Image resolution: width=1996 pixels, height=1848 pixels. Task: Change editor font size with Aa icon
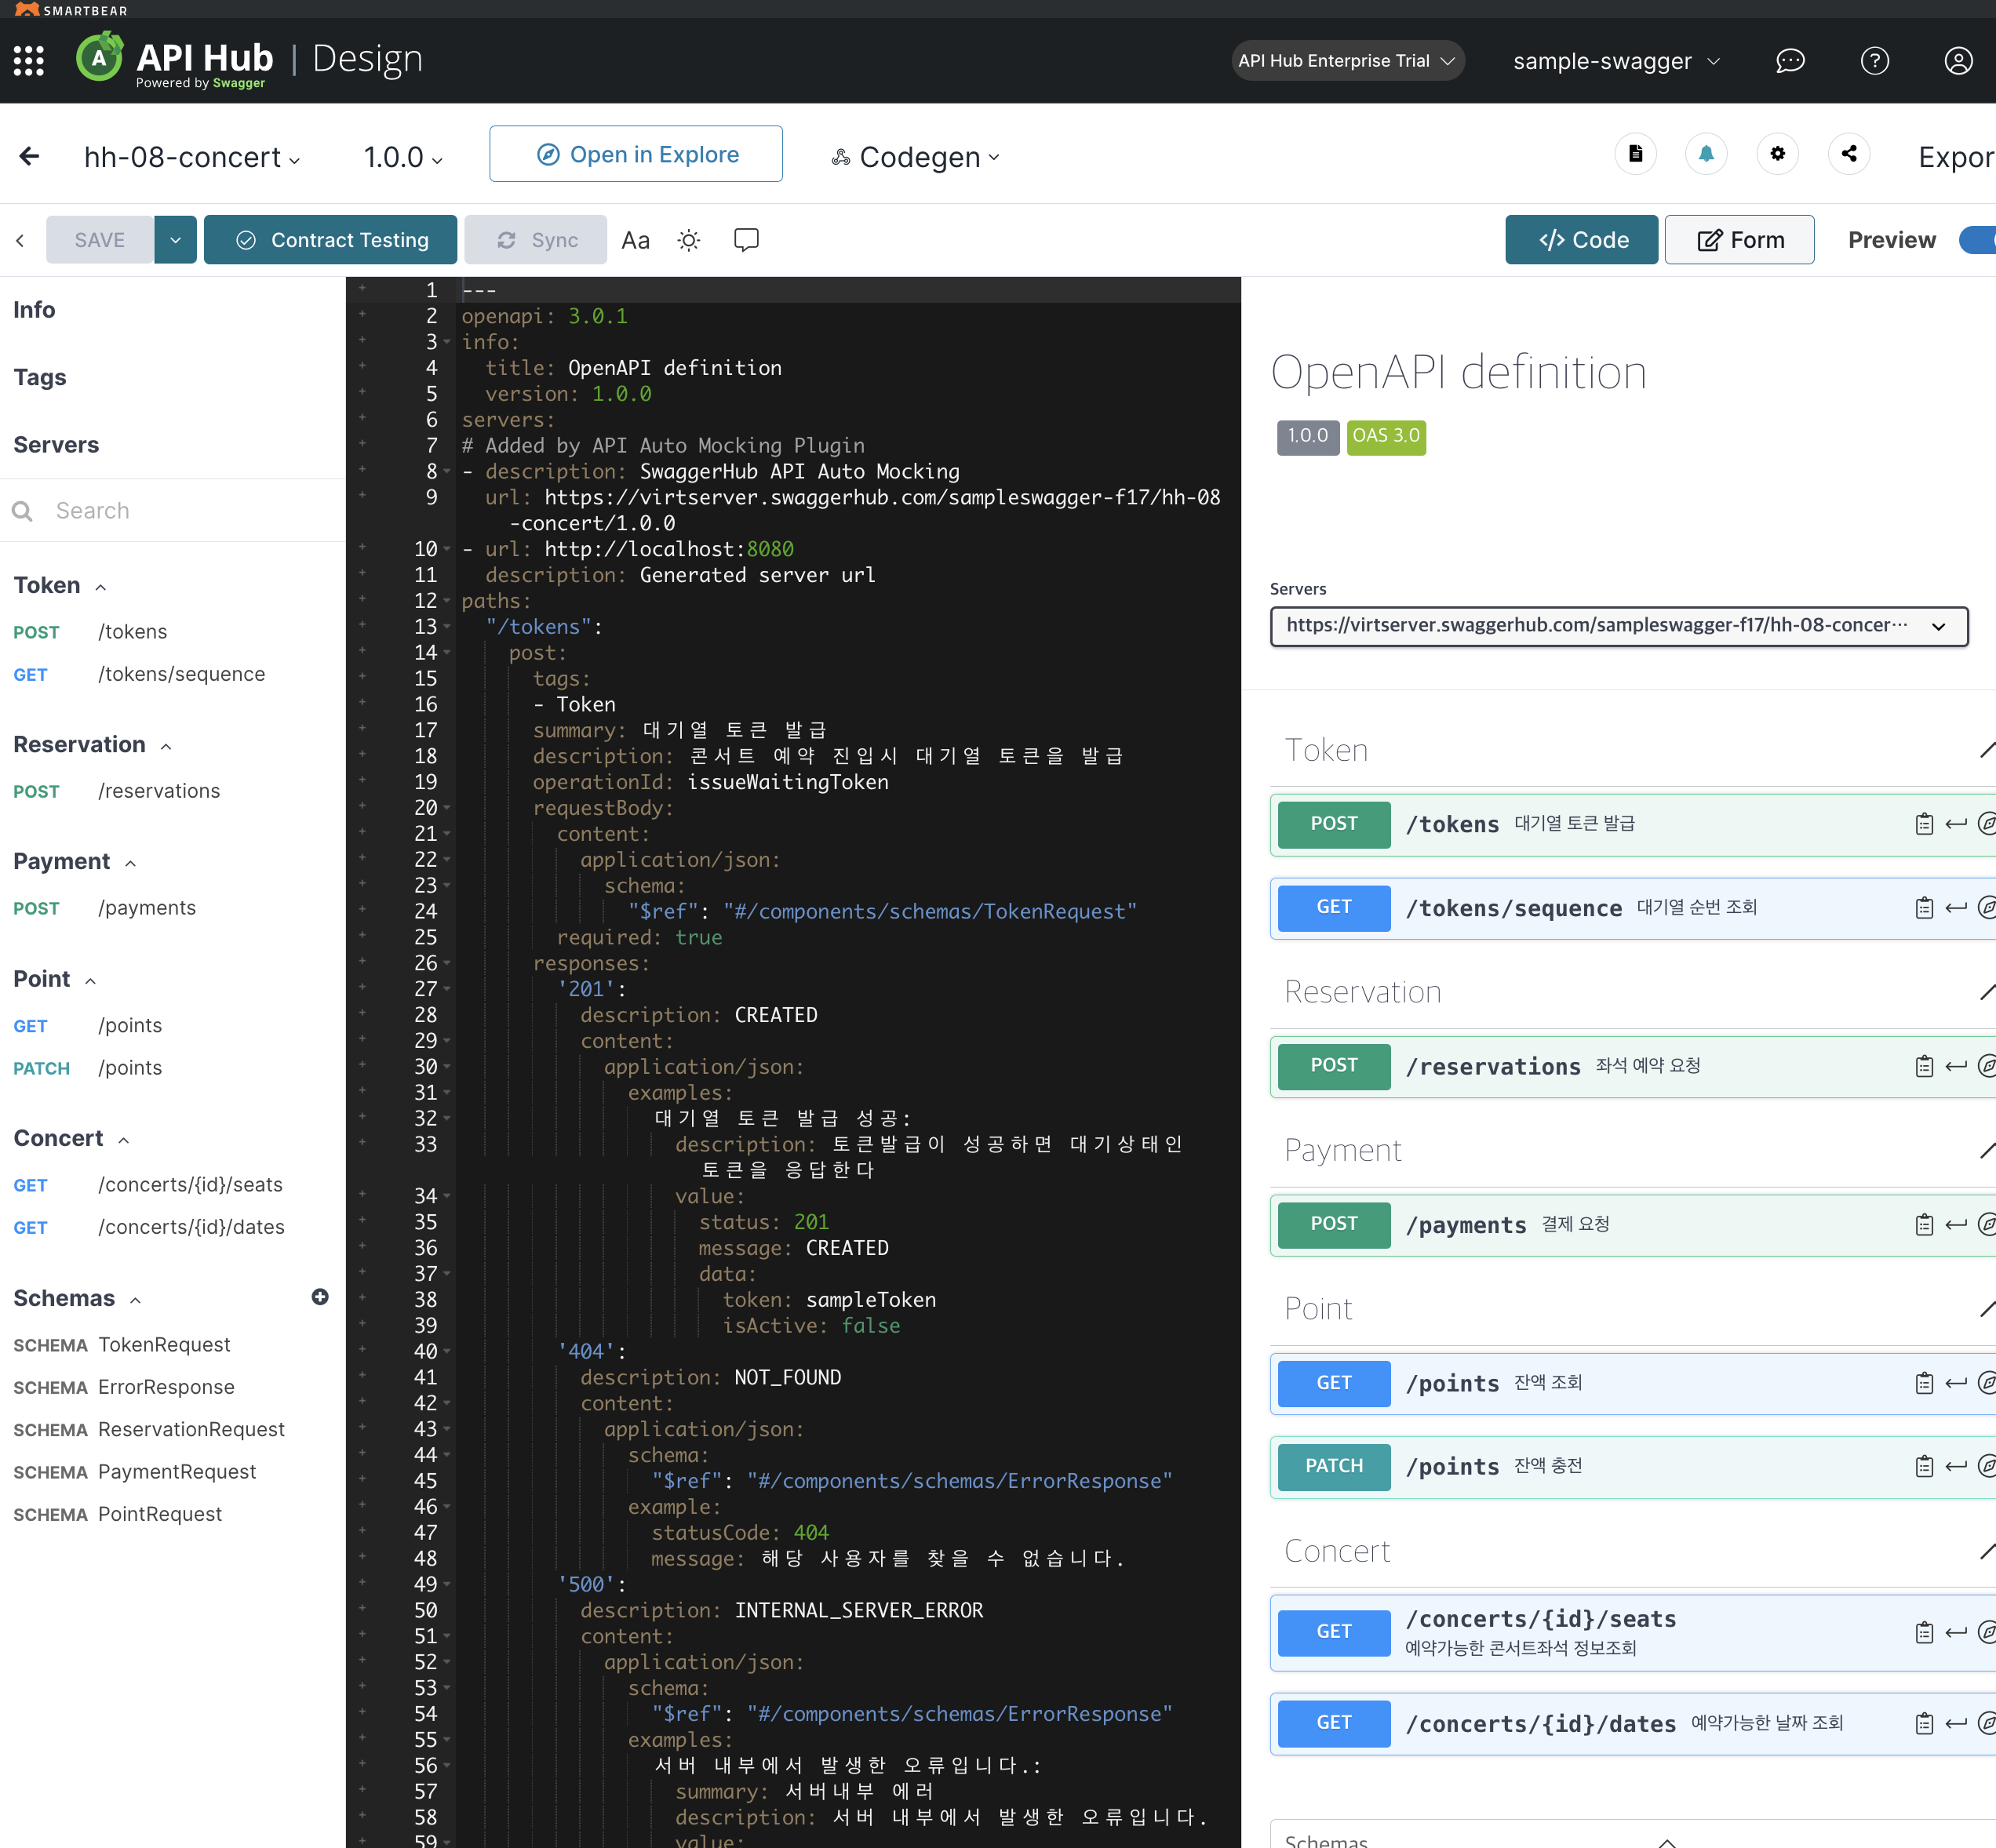pyautogui.click(x=635, y=240)
